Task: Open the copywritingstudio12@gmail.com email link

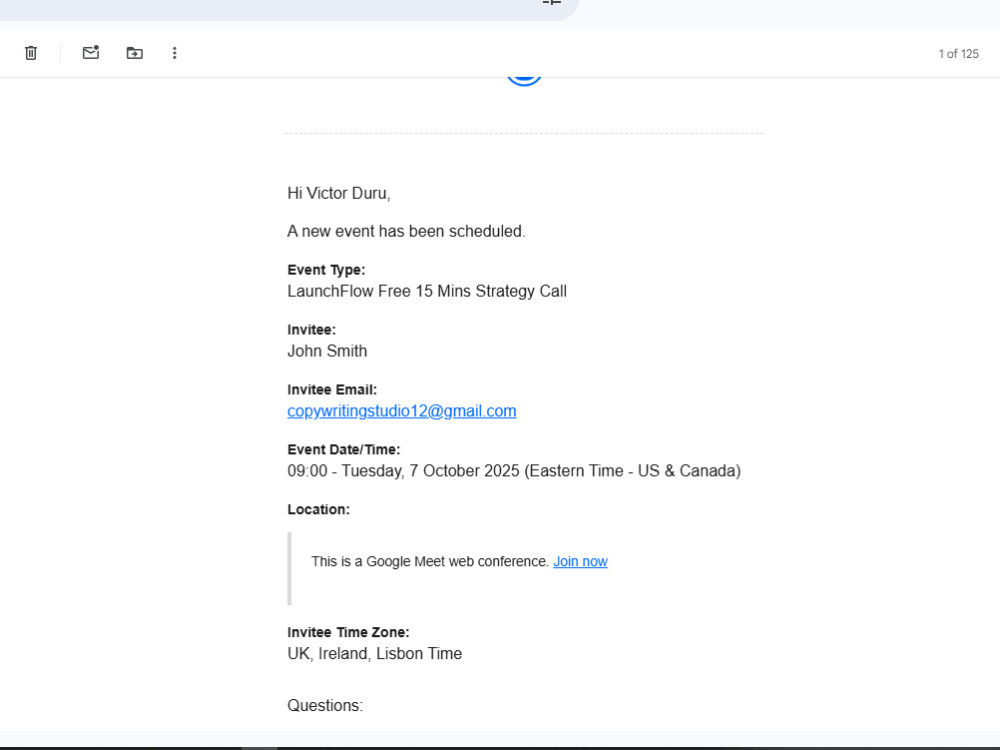Action: point(402,411)
